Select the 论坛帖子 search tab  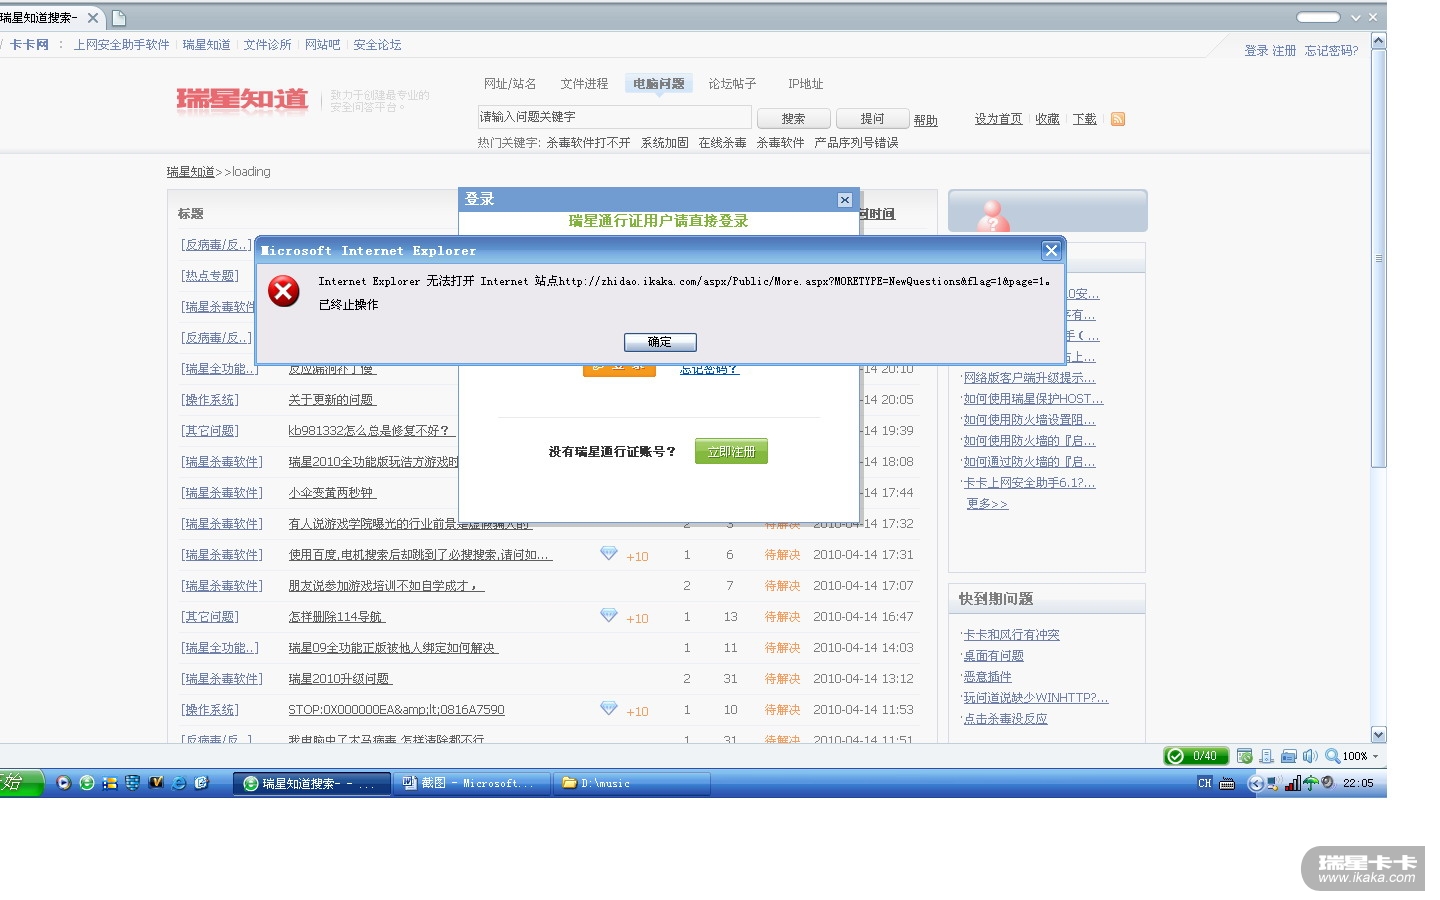point(733,84)
